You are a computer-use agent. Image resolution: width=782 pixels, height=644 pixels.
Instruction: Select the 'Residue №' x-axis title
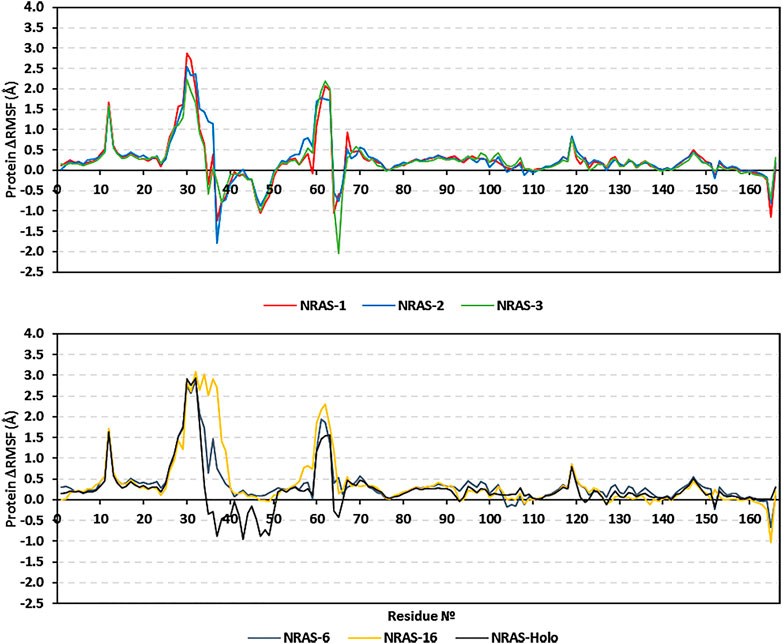click(x=421, y=616)
